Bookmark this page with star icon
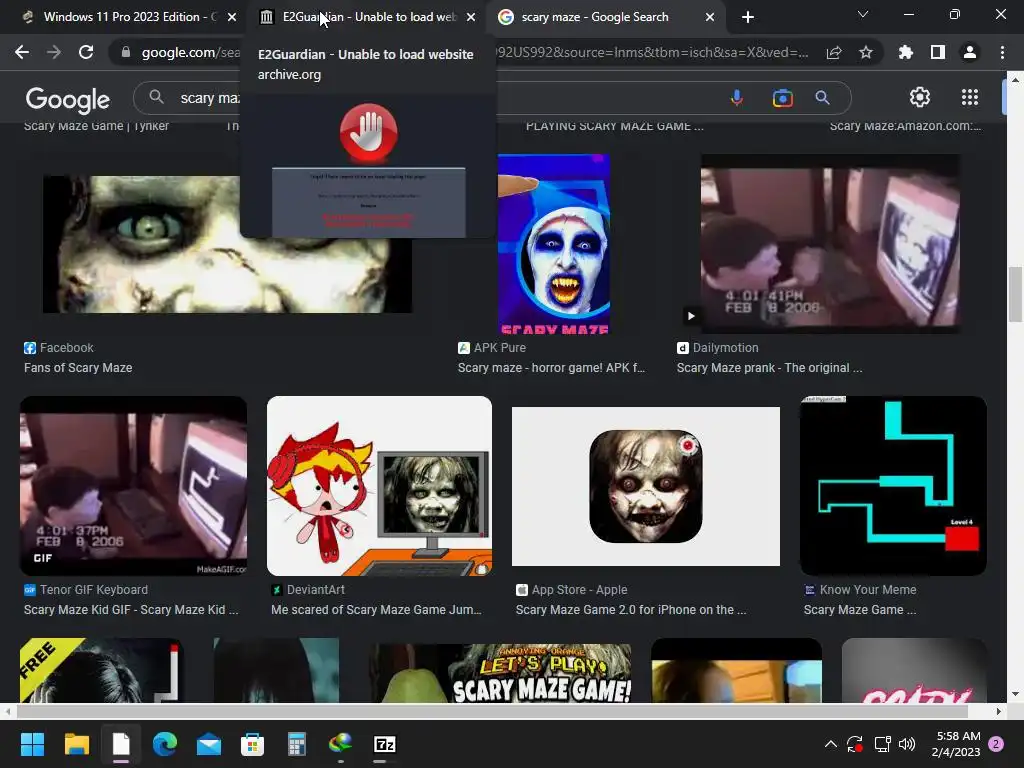Screen dimensions: 1024x768 point(866,52)
